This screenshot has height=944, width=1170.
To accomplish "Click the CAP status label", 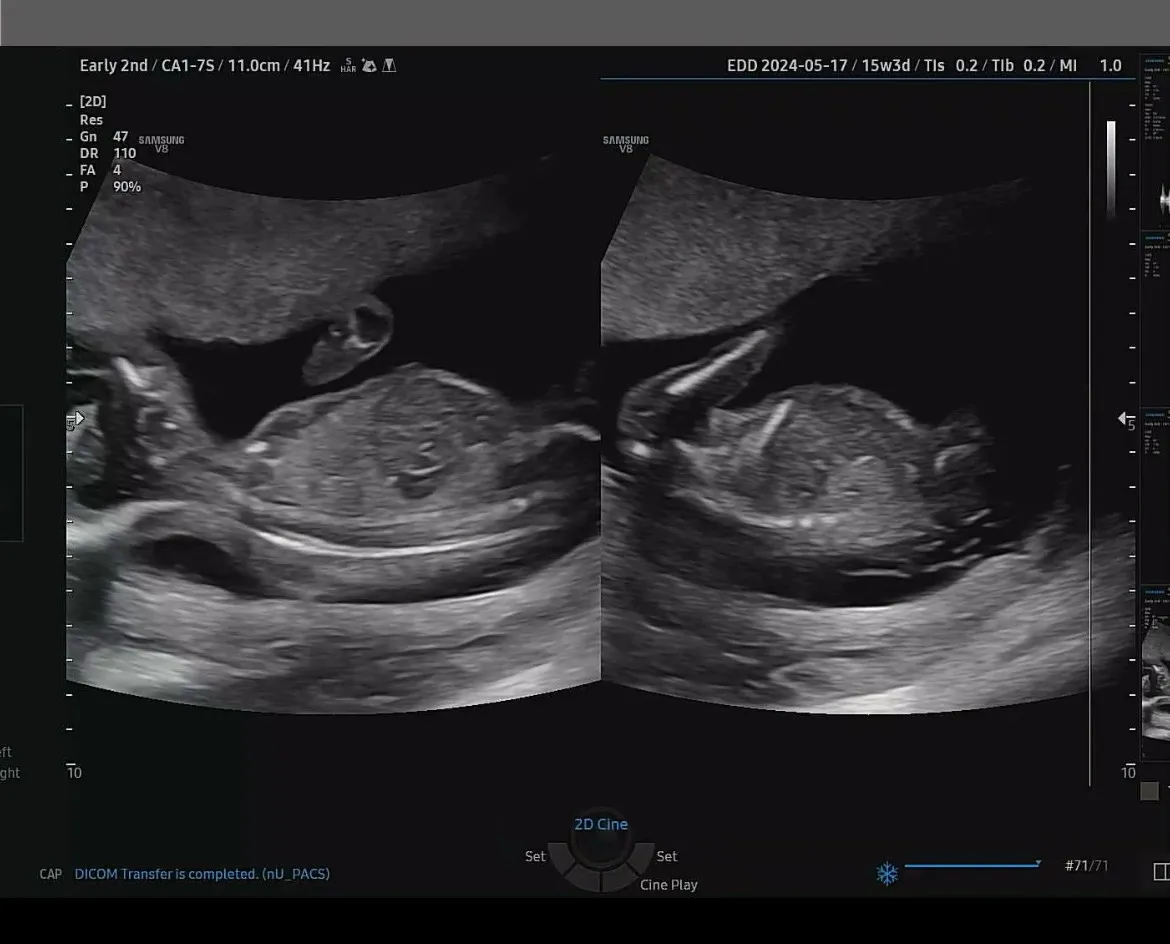I will click(51, 874).
